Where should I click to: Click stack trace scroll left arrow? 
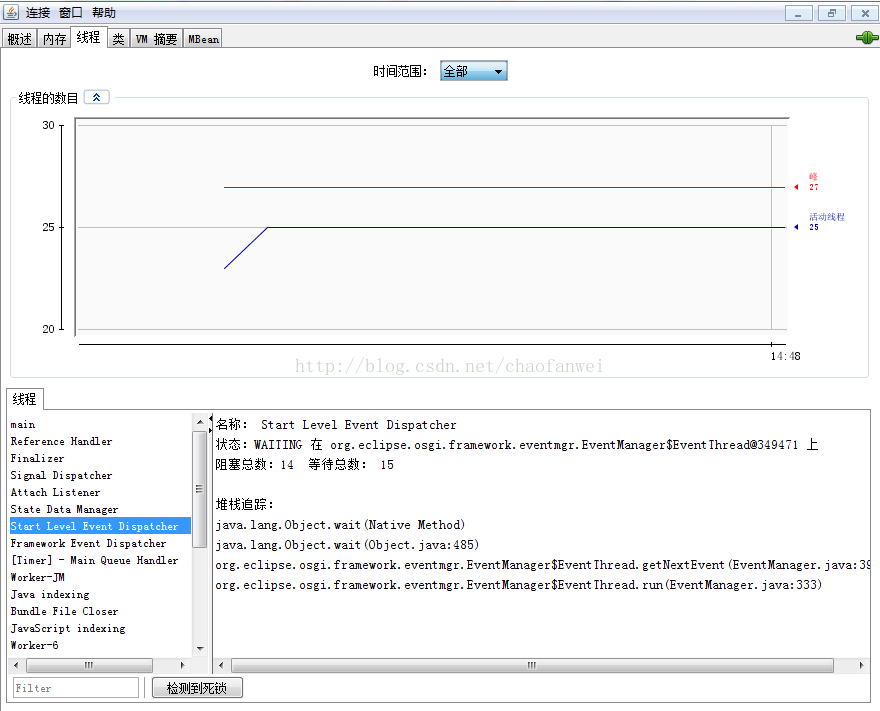click(221, 665)
